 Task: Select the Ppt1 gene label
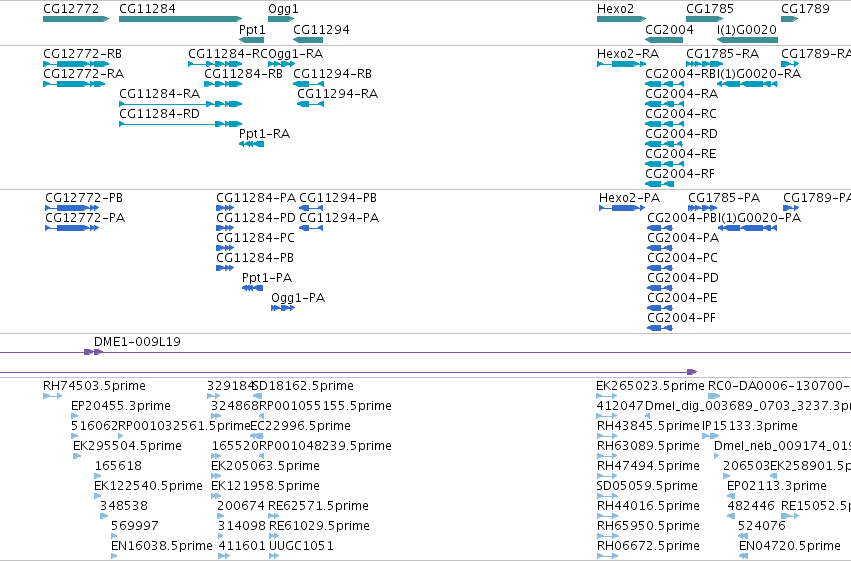point(252,29)
